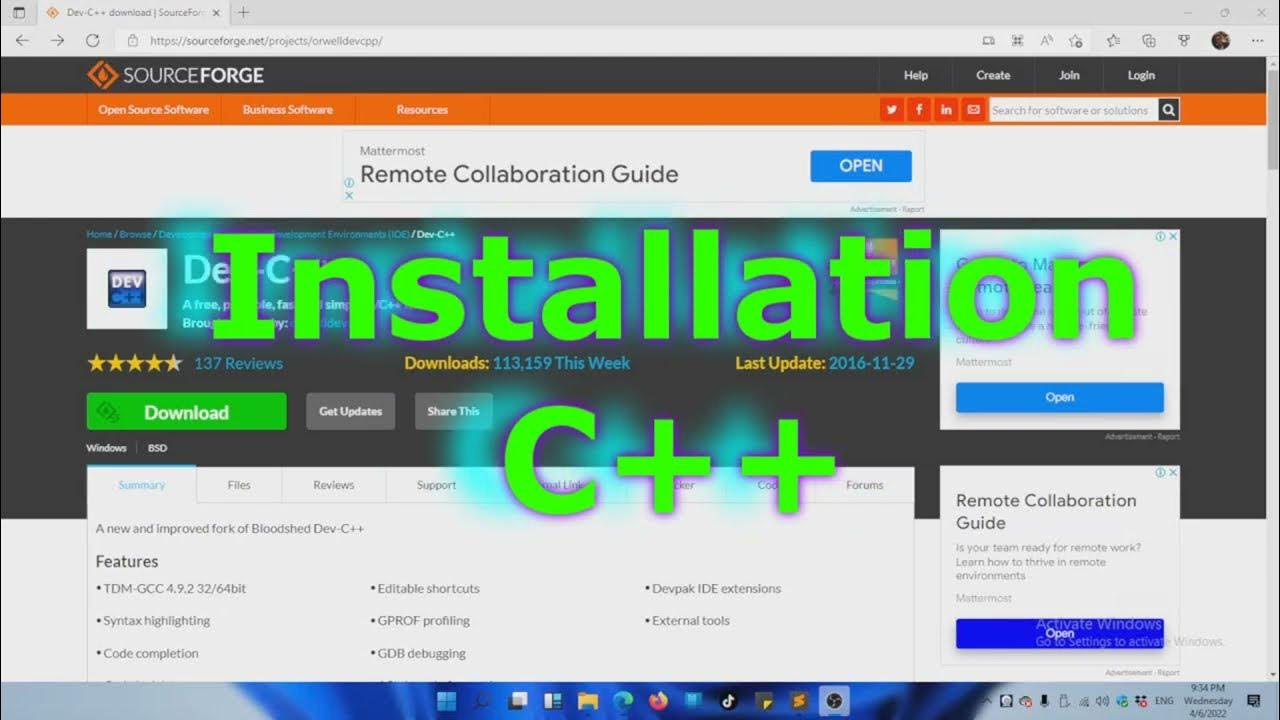Open Edge settings and more menu
Viewport: 1280px width, 720px height.
click(x=1257, y=41)
